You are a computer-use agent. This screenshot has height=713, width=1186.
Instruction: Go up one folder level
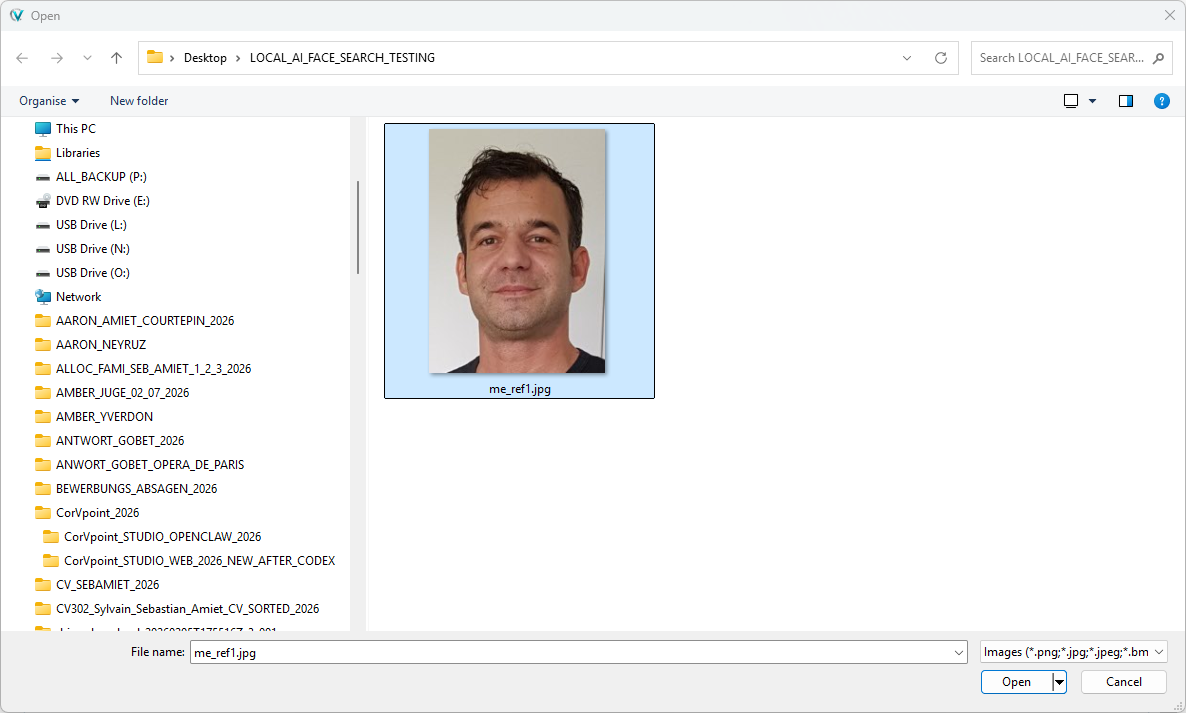116,57
